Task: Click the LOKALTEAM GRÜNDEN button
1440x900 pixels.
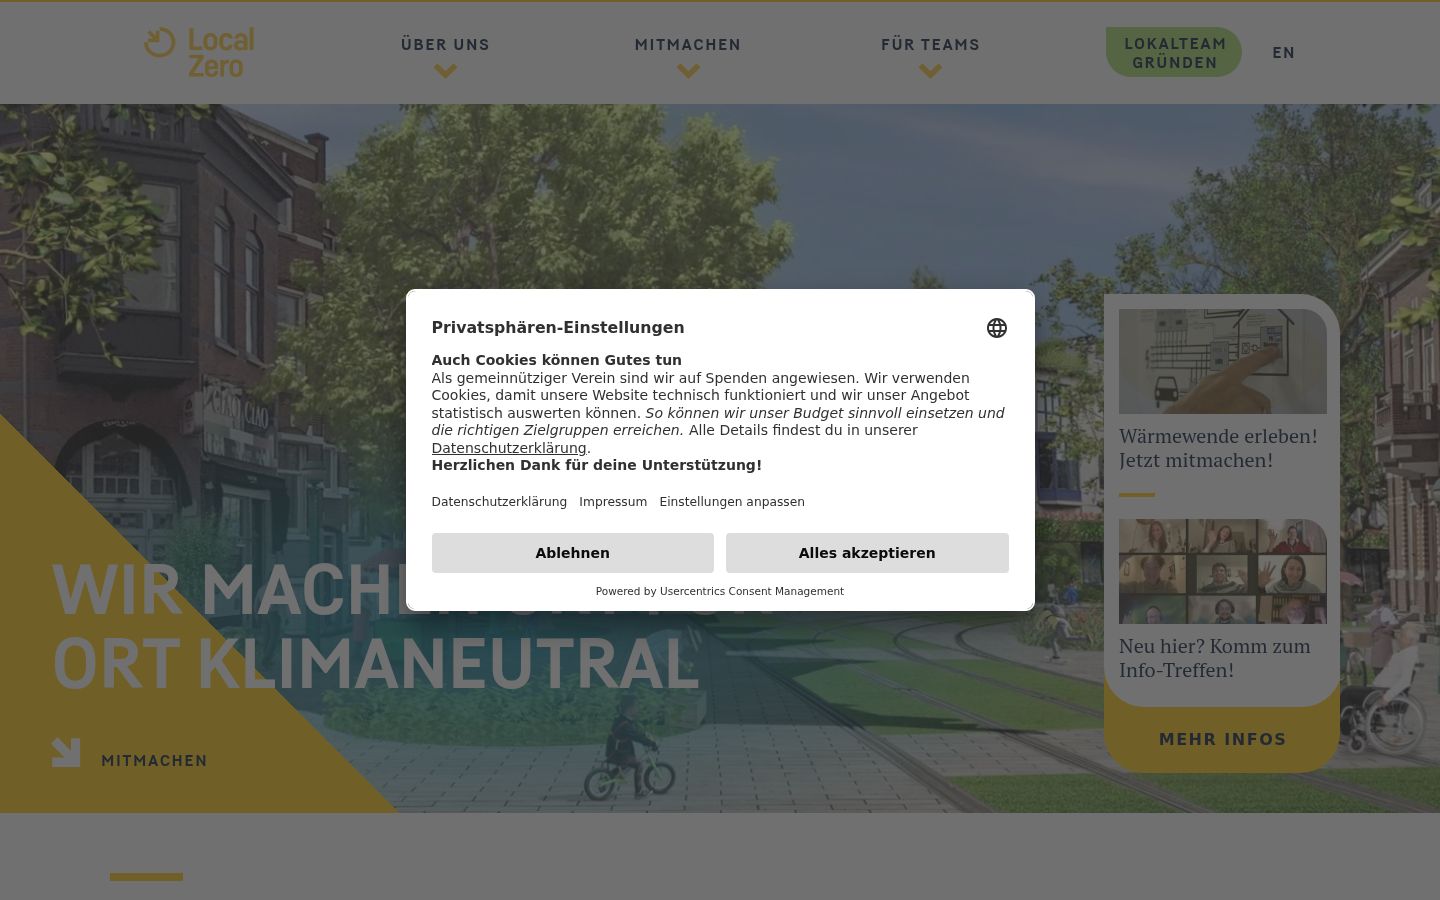Action: (1174, 52)
